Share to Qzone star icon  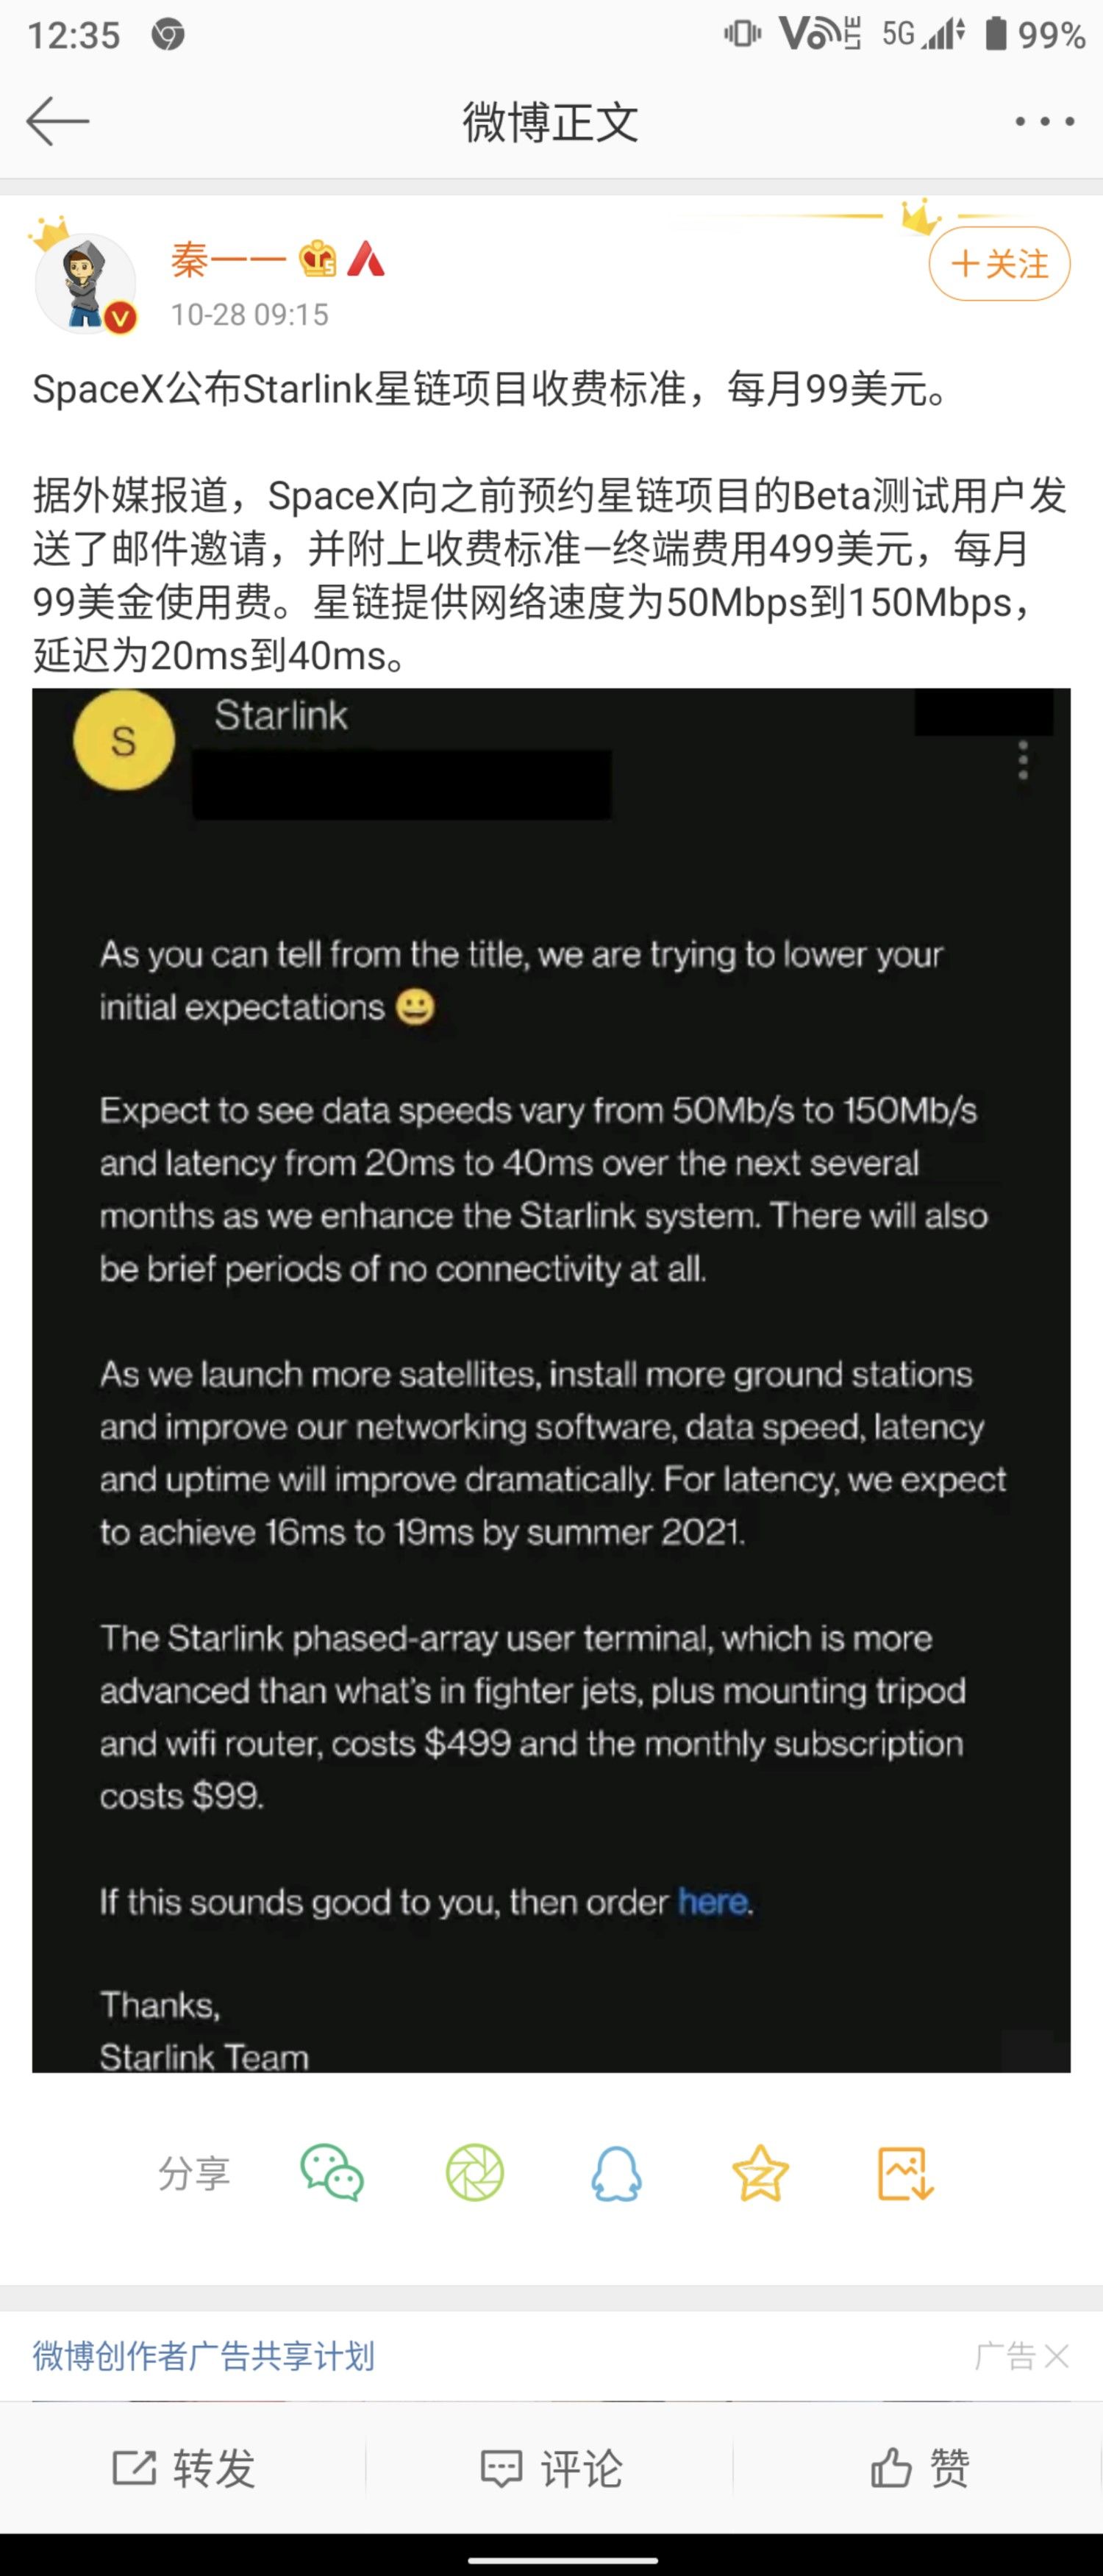point(760,2172)
